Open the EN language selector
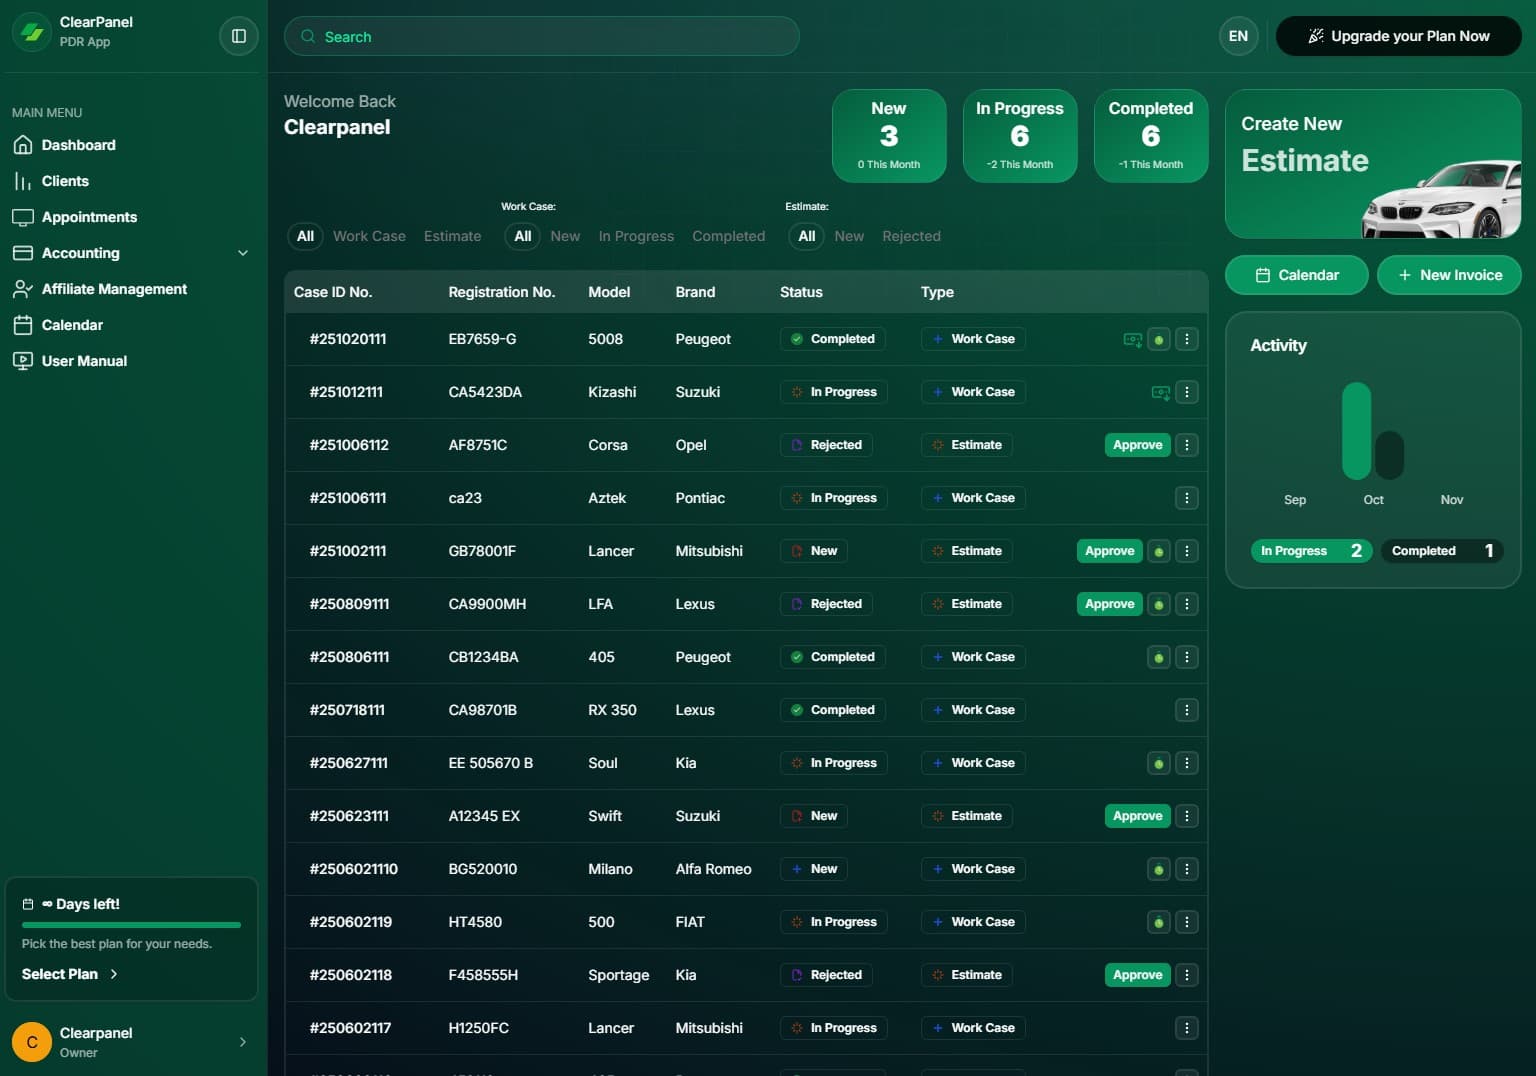The image size is (1536, 1076). tap(1238, 36)
